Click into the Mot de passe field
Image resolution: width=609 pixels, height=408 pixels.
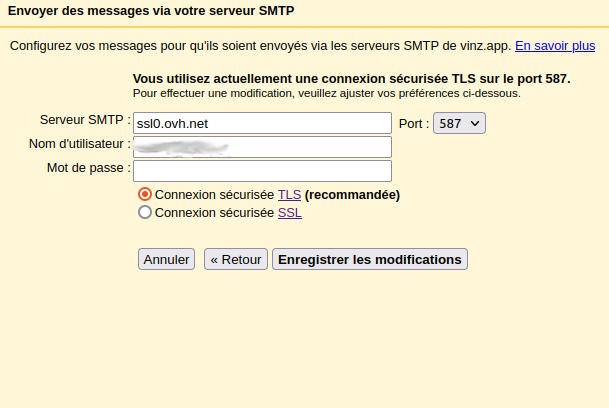[x=262, y=171]
